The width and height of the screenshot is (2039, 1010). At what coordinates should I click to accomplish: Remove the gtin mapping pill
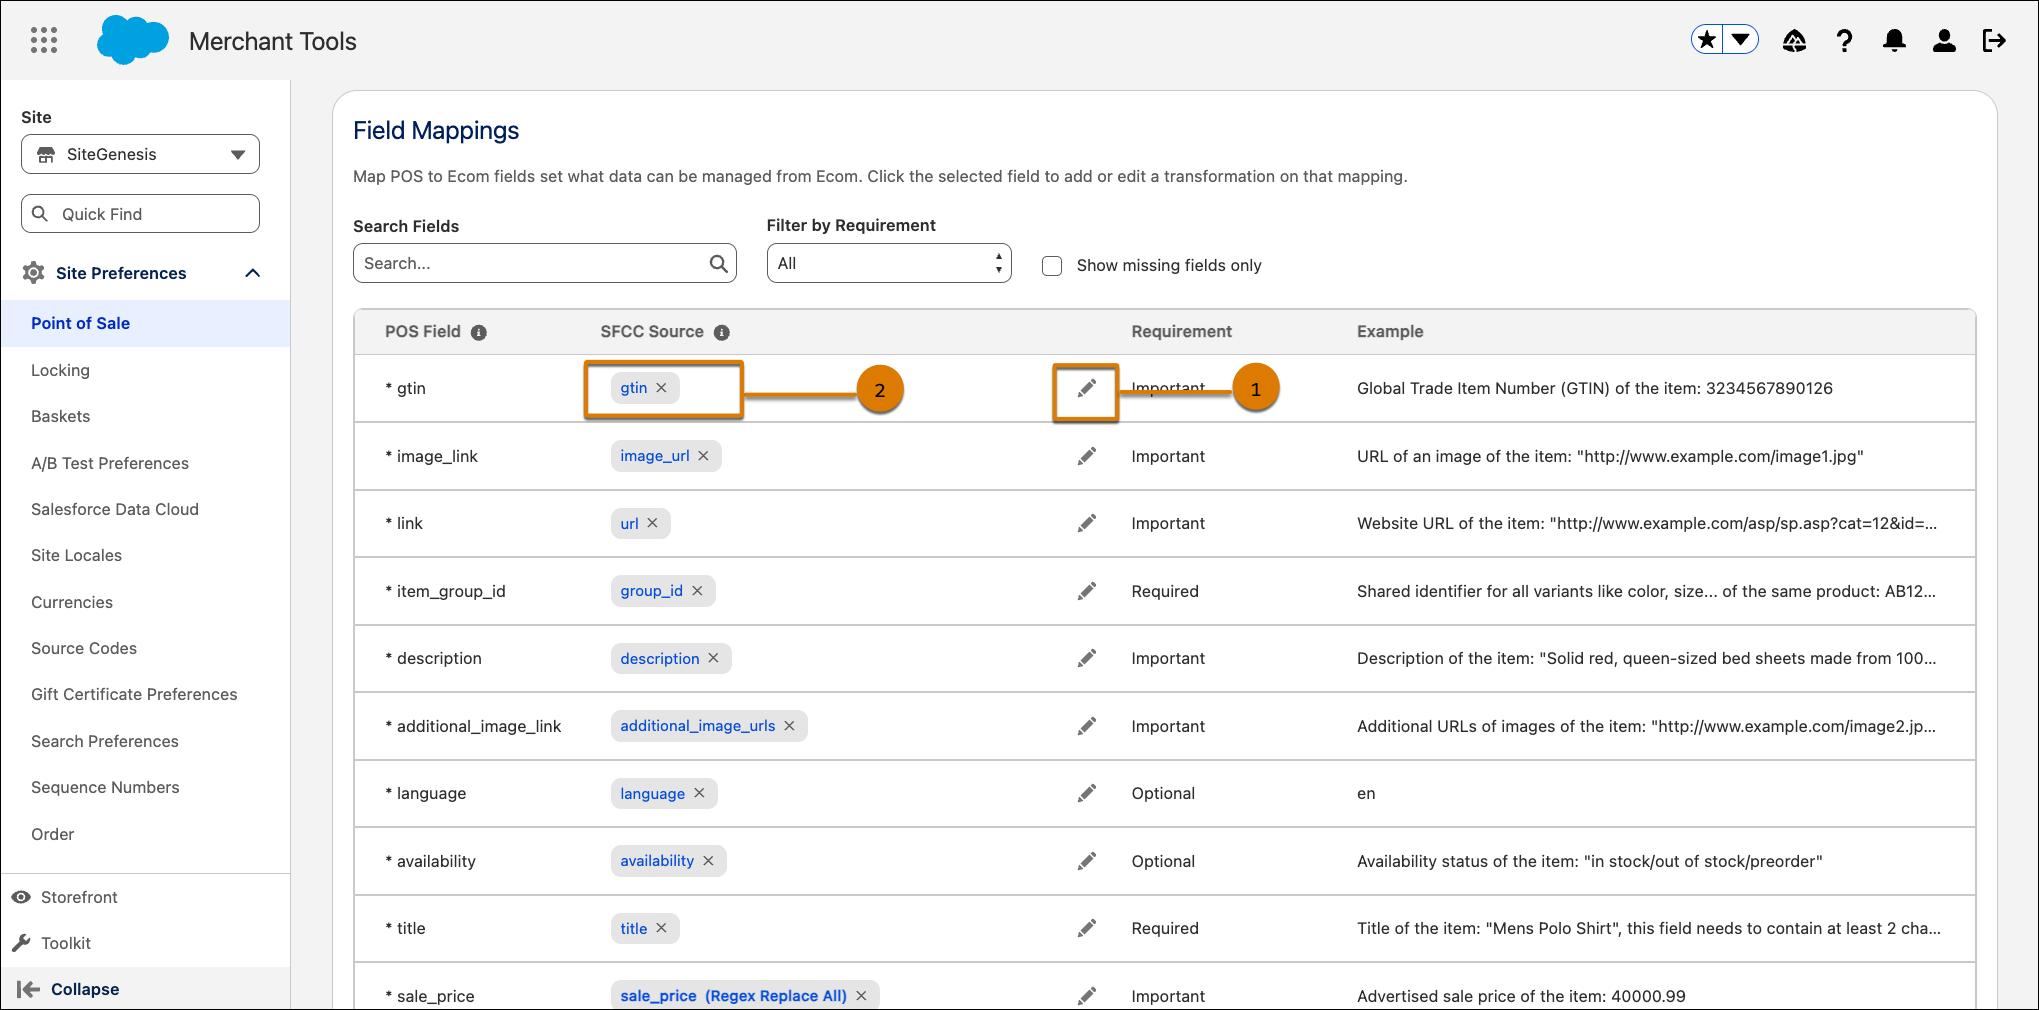click(x=661, y=388)
